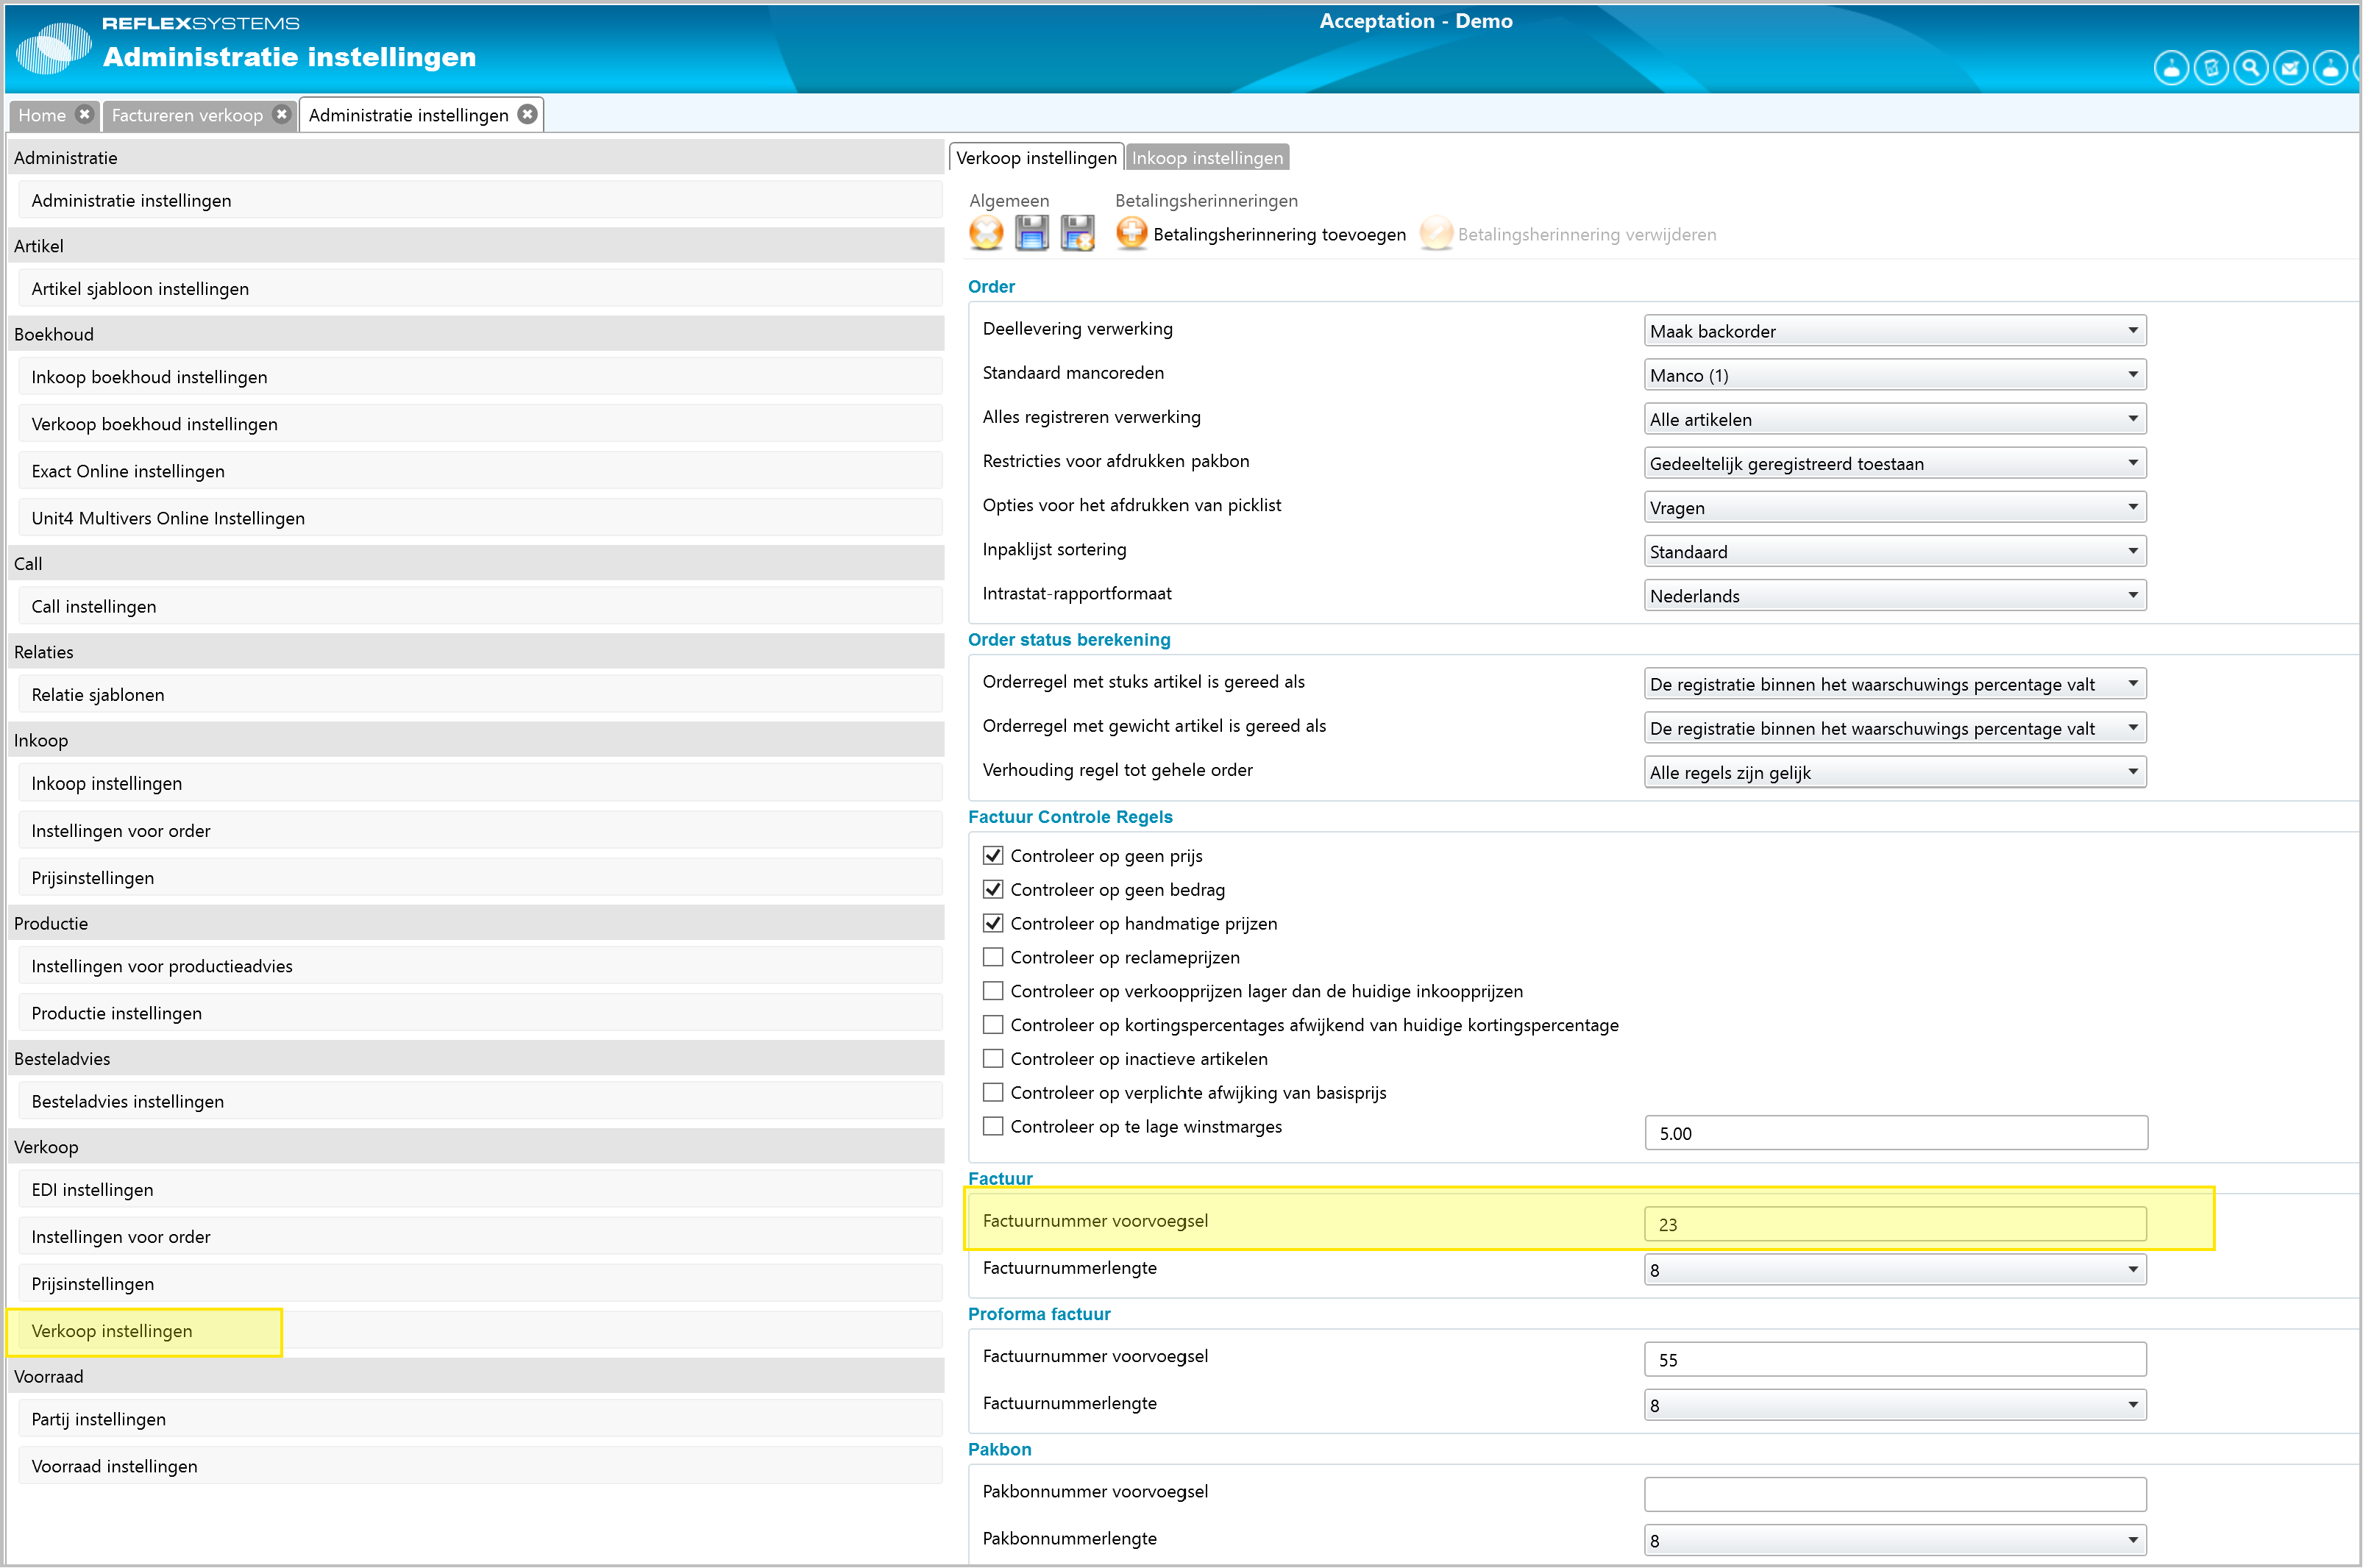
Task: Open the envelope mail icon in header
Action: (x=2290, y=68)
